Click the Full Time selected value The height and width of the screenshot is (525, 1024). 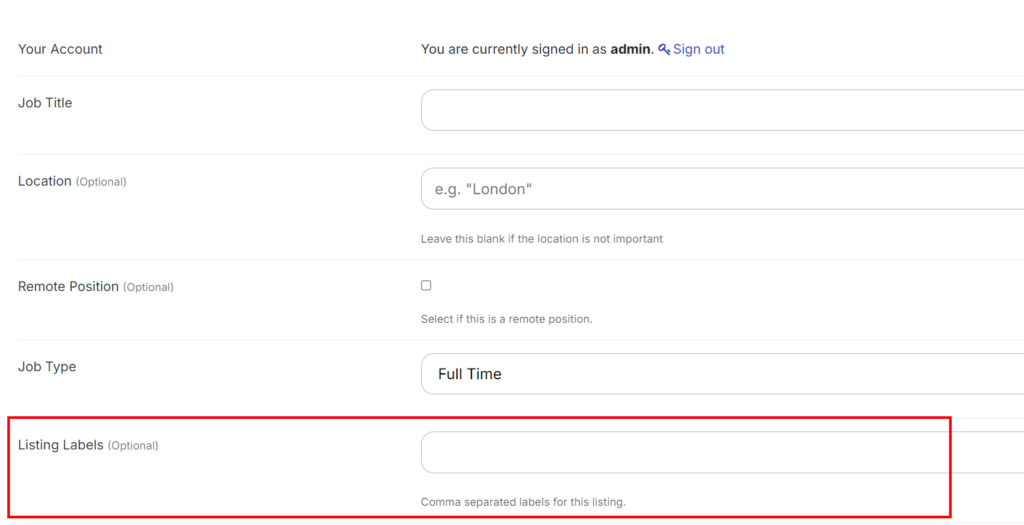[470, 374]
